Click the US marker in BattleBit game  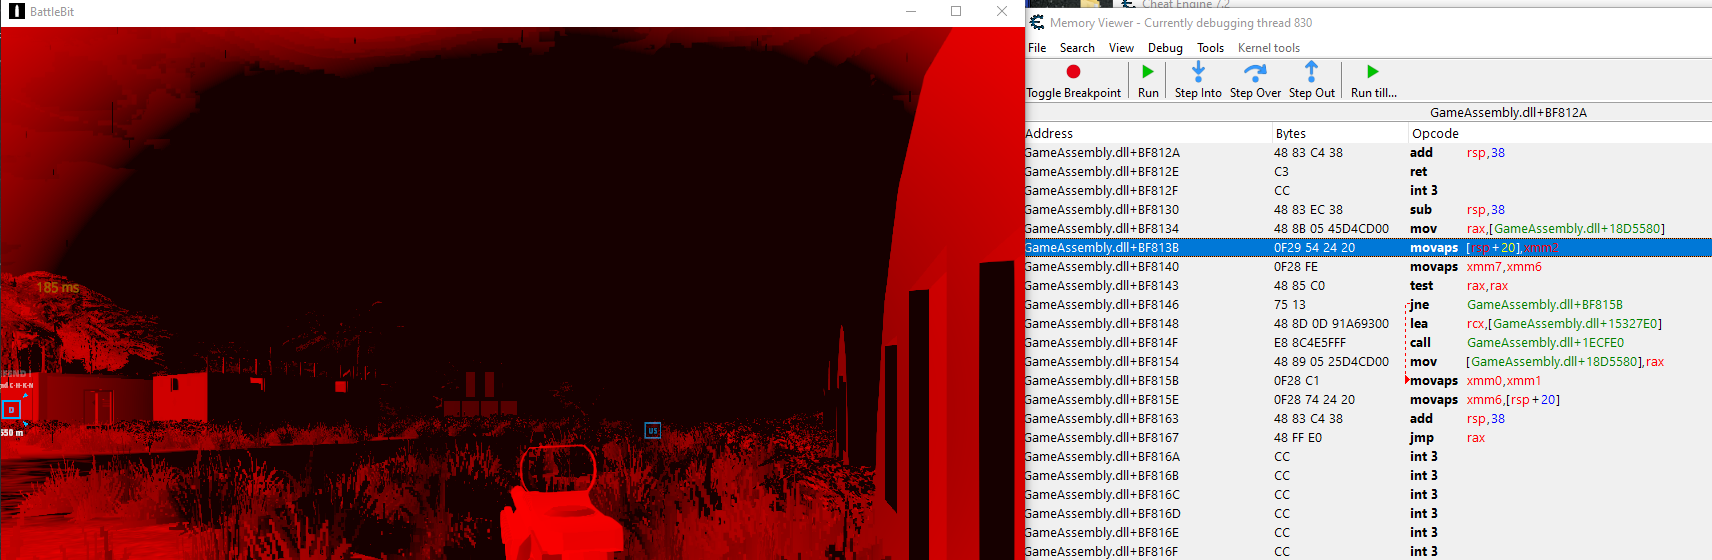pos(653,431)
